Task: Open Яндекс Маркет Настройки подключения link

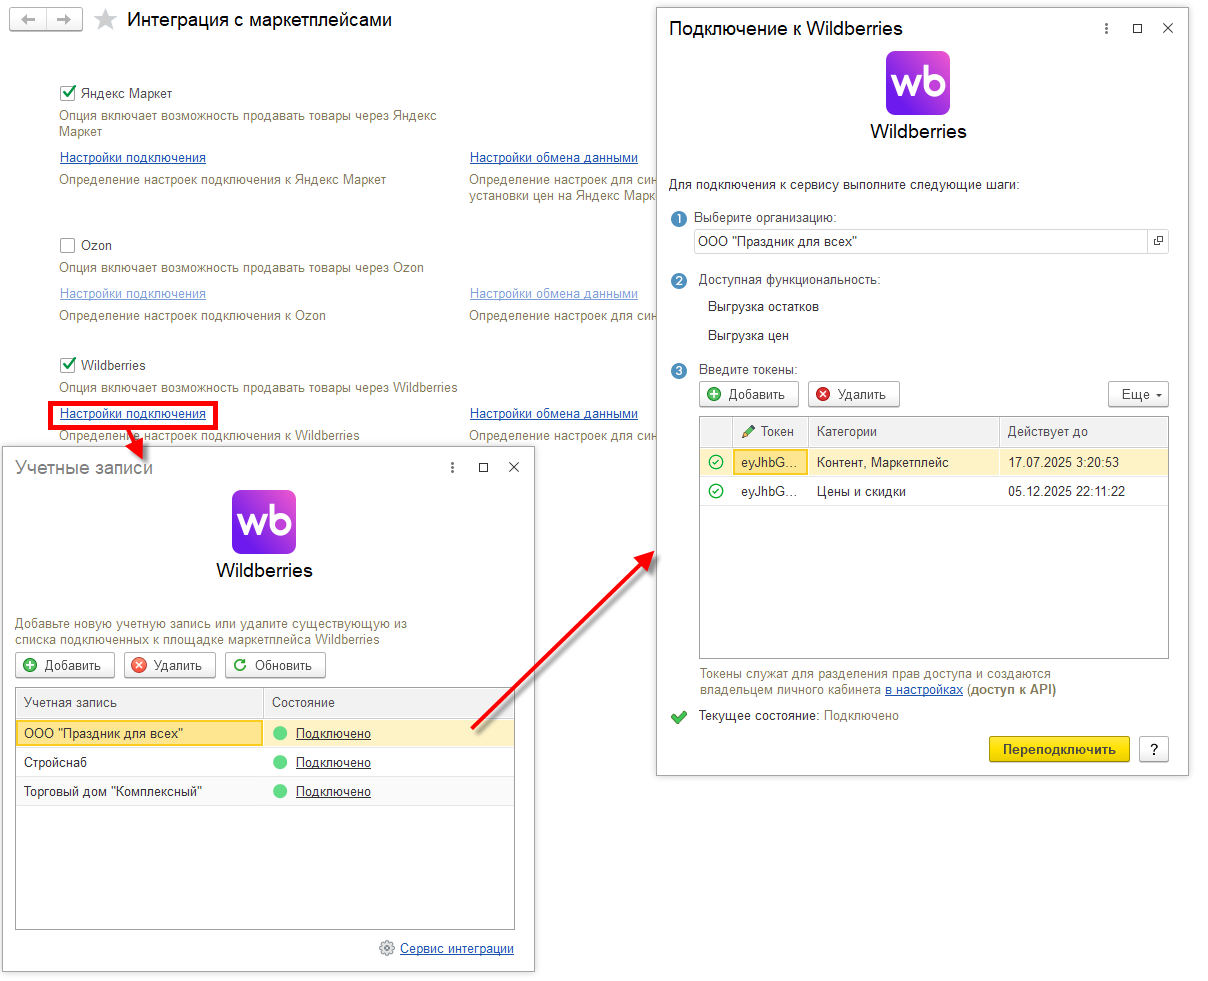Action: [x=133, y=158]
